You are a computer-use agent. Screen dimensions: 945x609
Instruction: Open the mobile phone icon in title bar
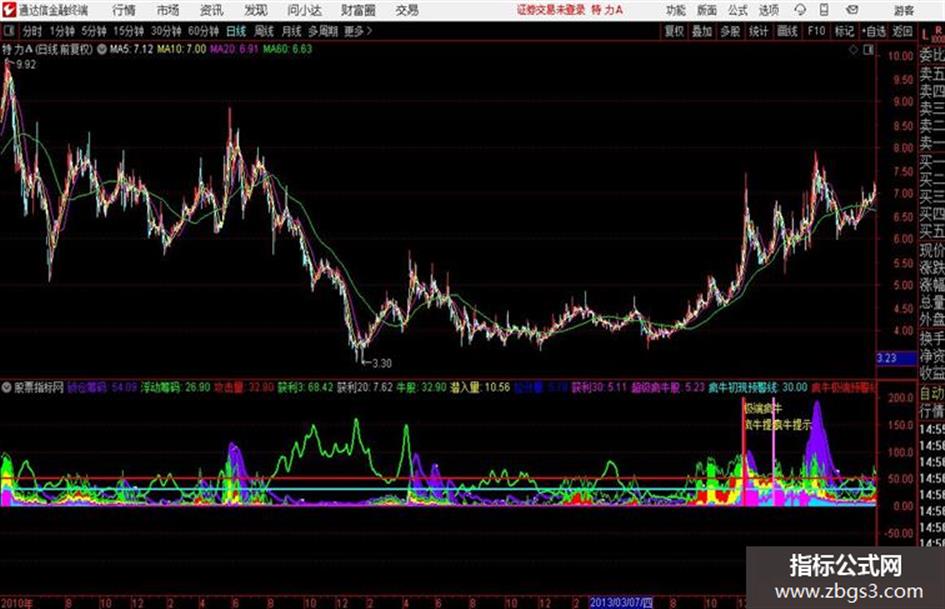point(824,10)
